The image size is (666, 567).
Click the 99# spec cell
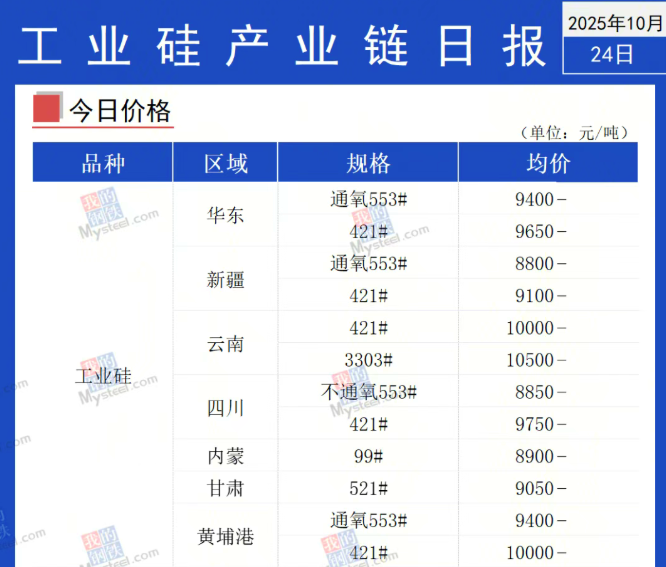pyautogui.click(x=369, y=456)
